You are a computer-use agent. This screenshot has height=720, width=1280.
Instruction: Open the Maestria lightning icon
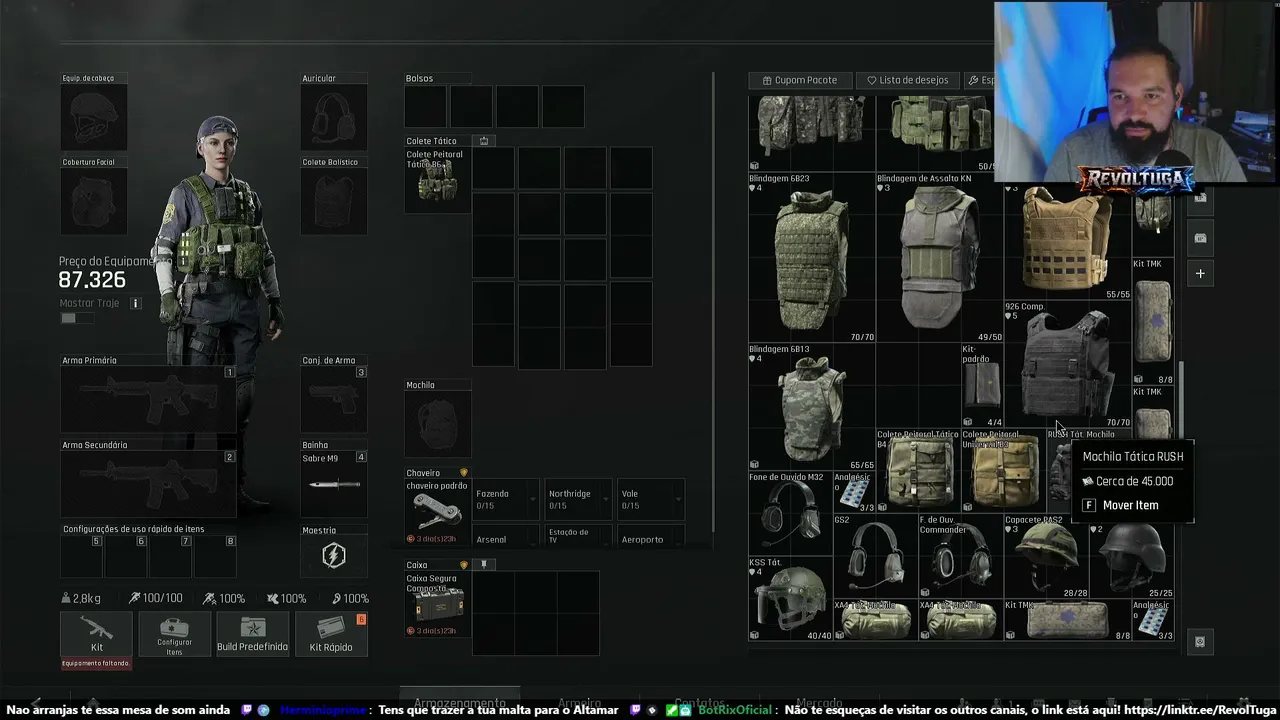334,556
